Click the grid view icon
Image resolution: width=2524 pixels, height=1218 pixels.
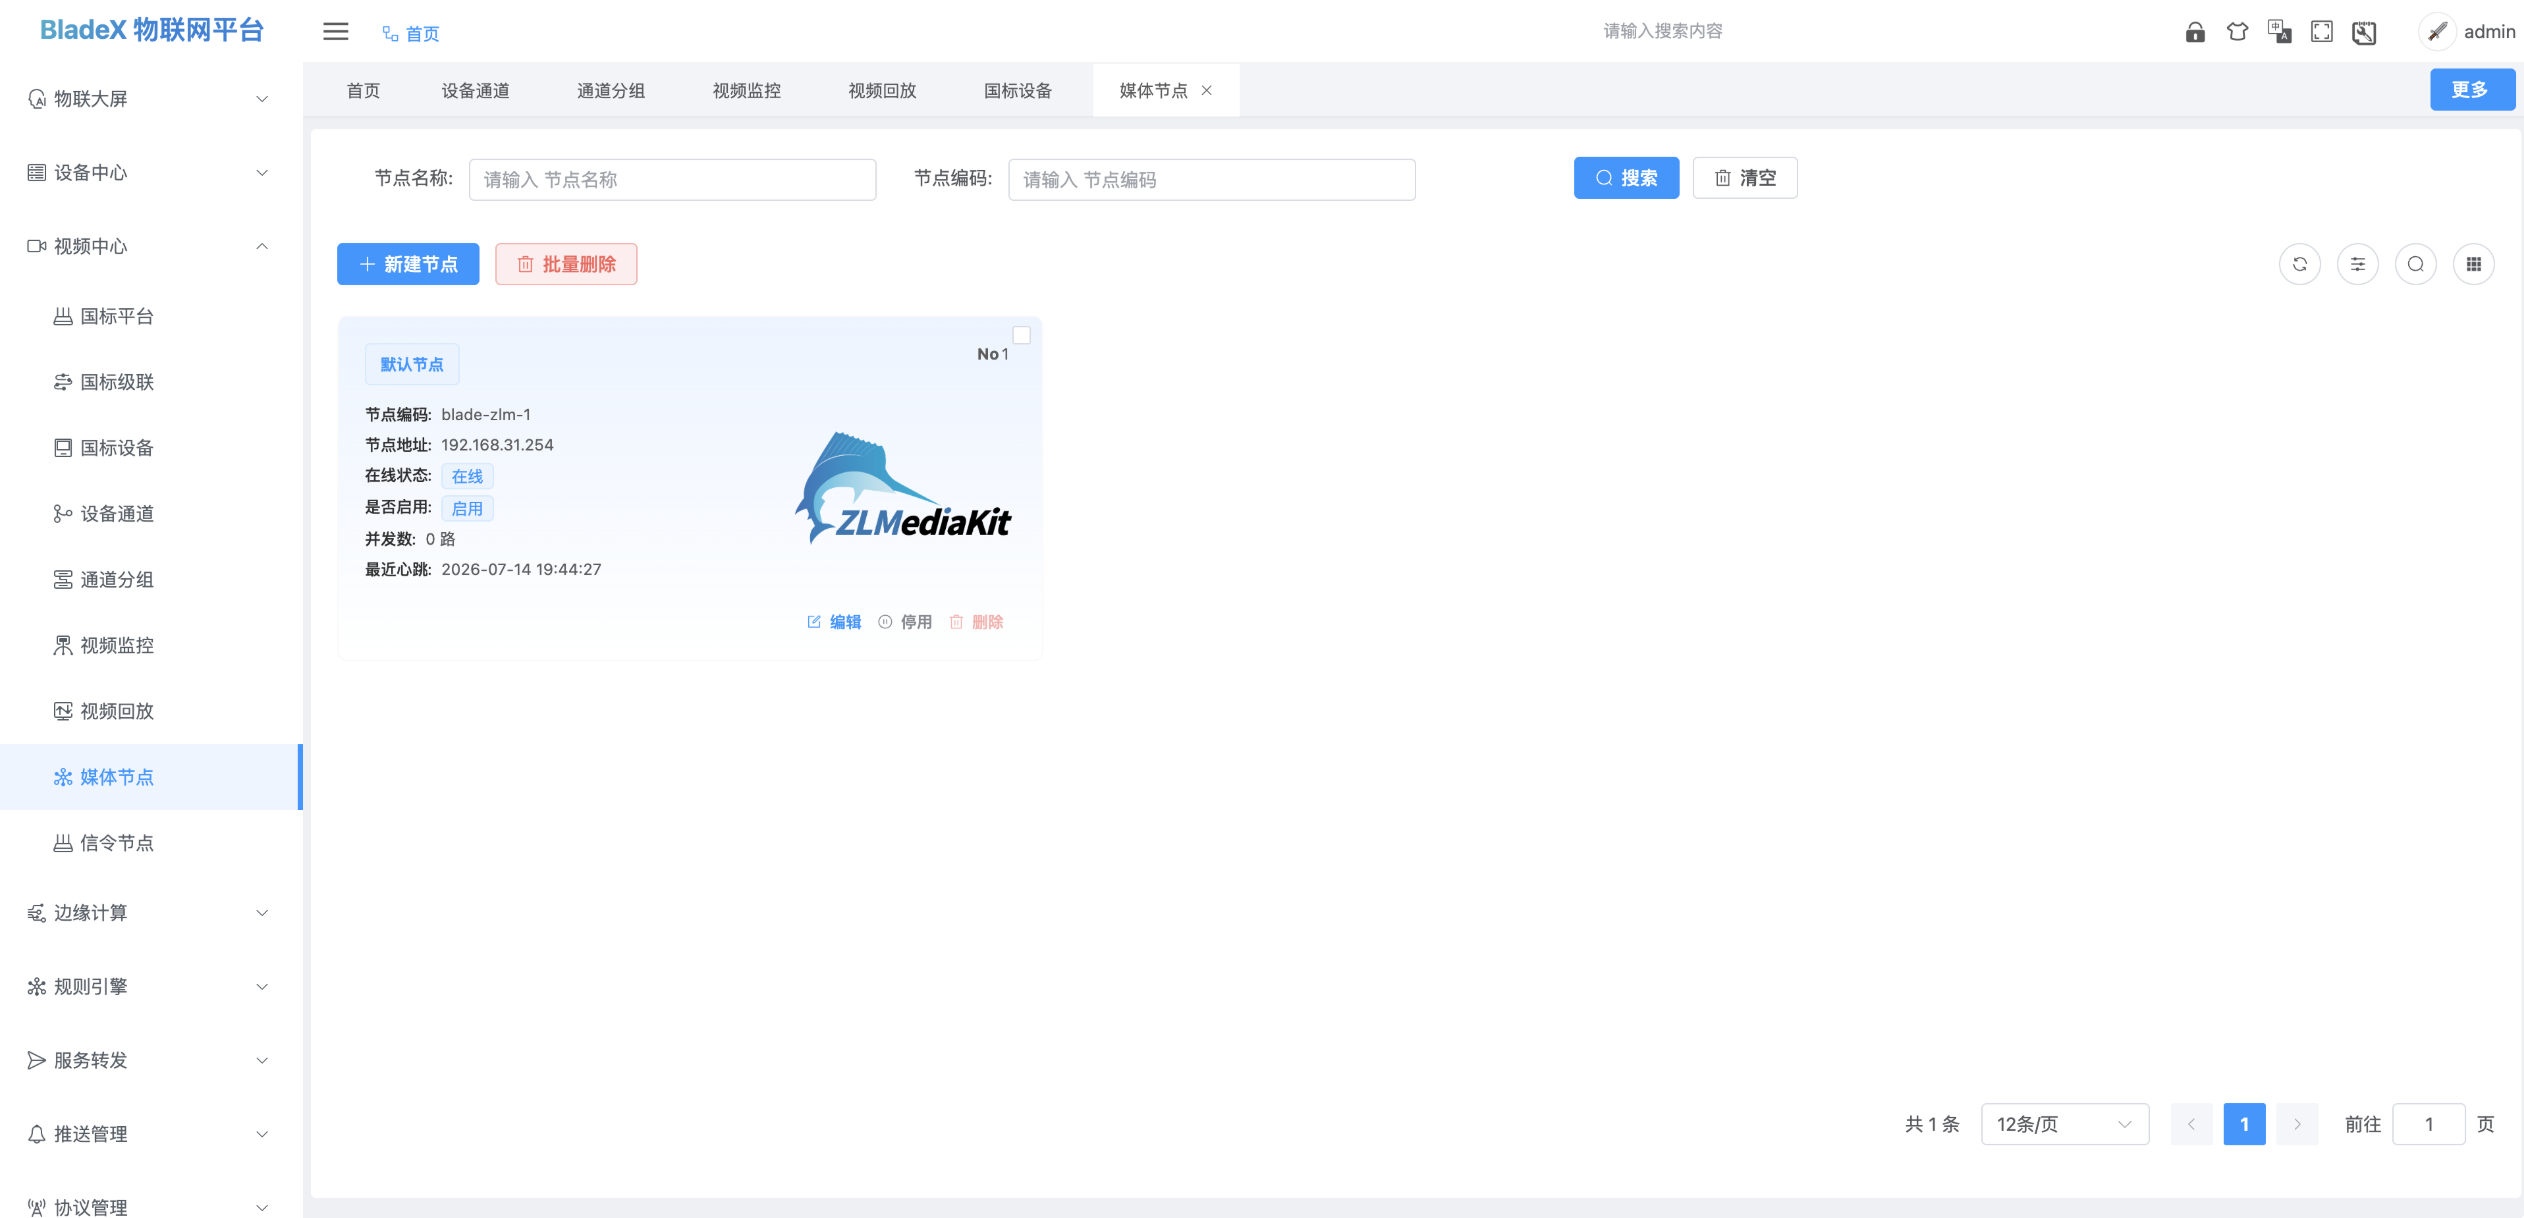(2474, 264)
